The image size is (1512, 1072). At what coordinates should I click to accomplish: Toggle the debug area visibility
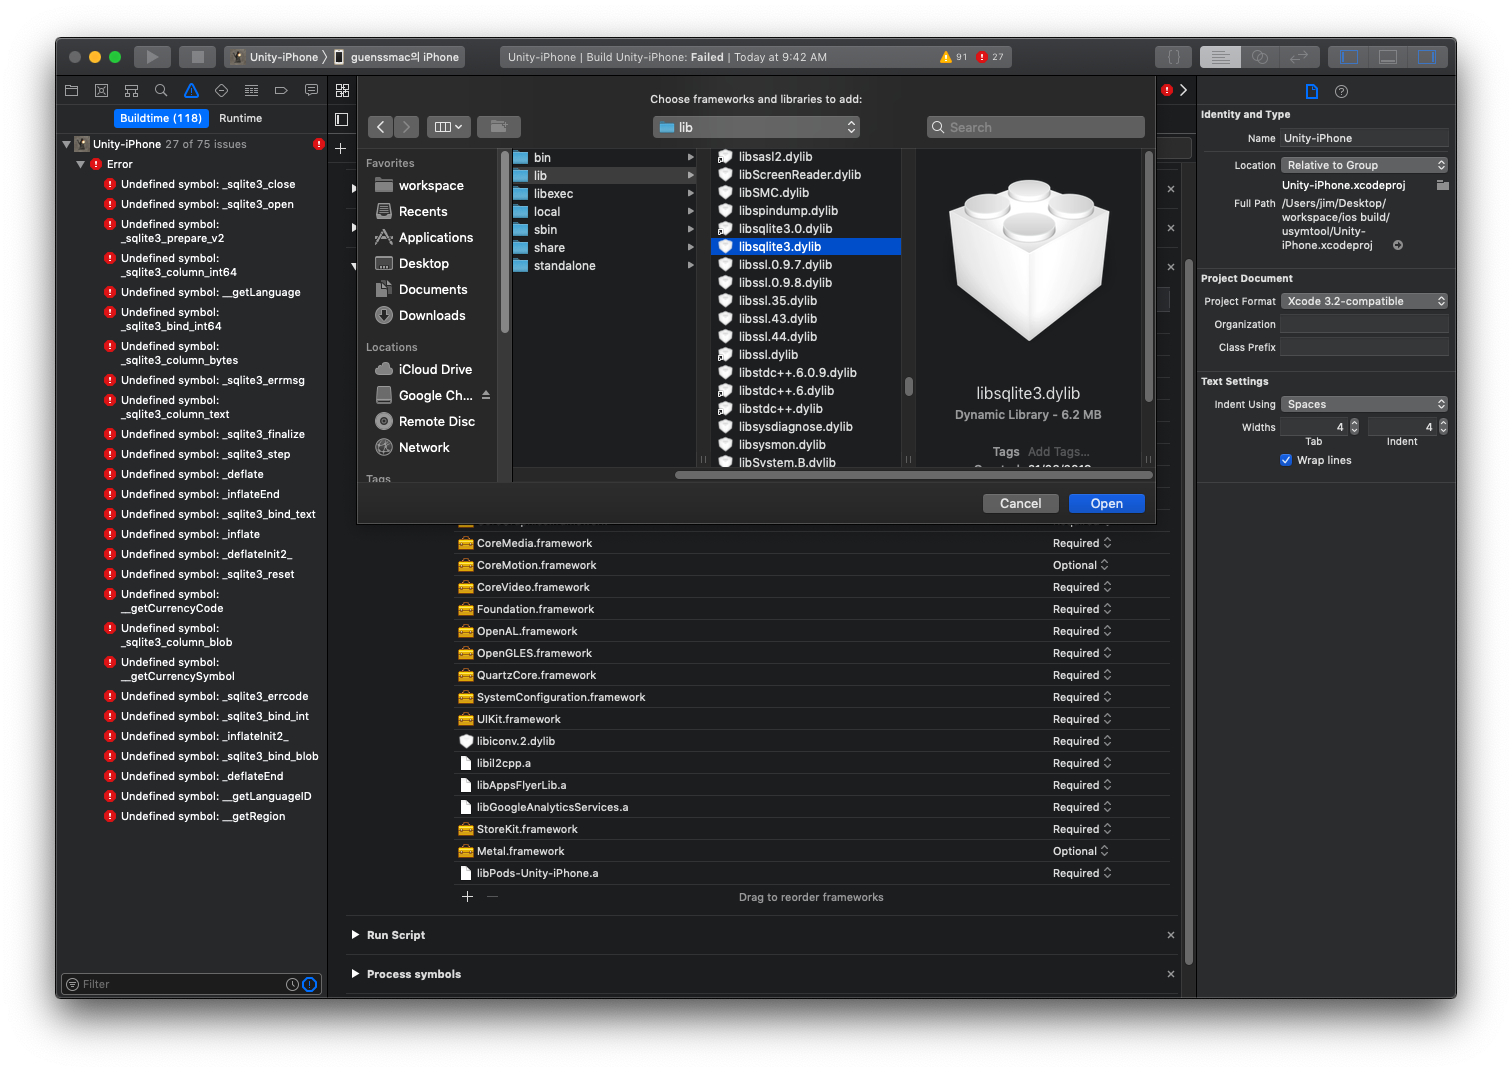click(1388, 57)
